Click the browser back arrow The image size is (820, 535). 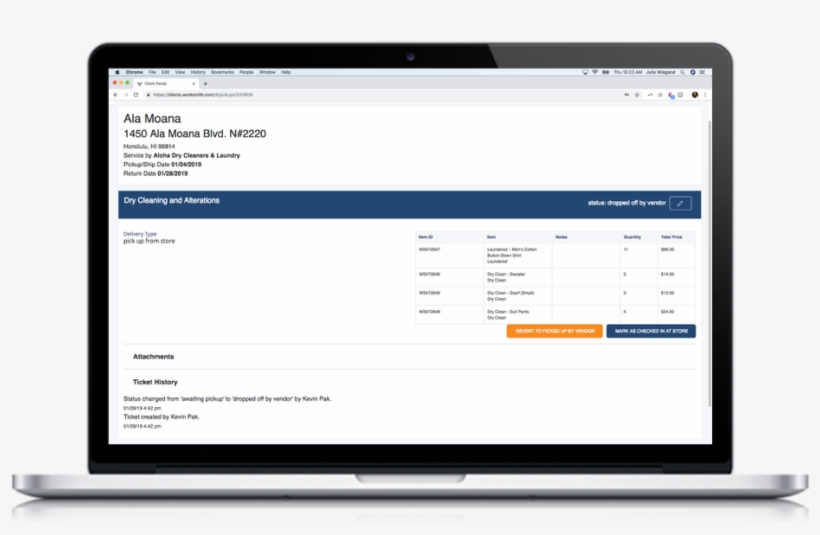click(x=115, y=94)
